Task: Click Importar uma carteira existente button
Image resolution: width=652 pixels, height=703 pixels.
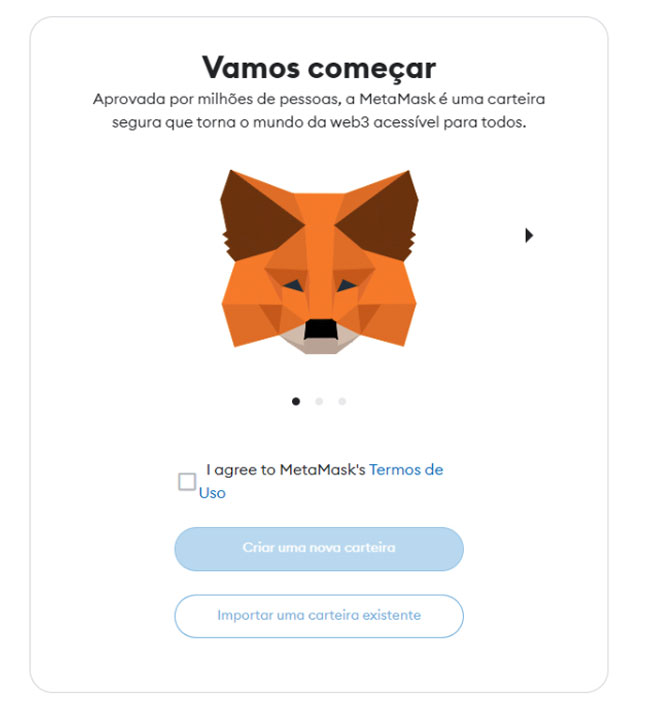Action: coord(319,616)
